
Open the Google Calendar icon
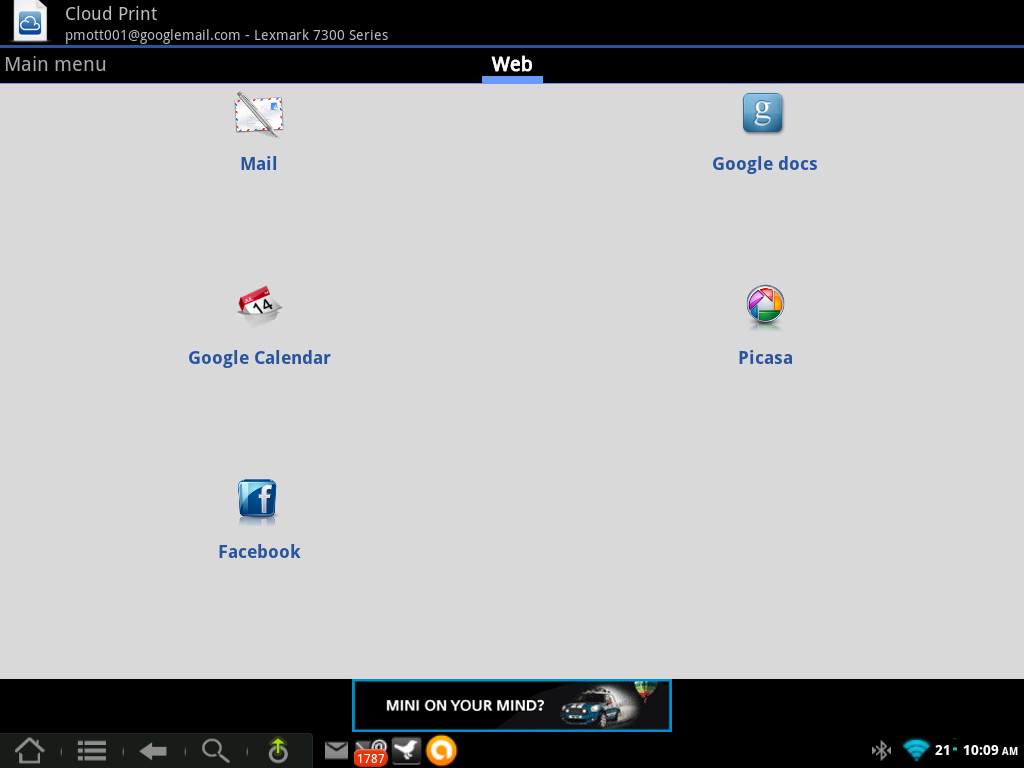tap(259, 306)
